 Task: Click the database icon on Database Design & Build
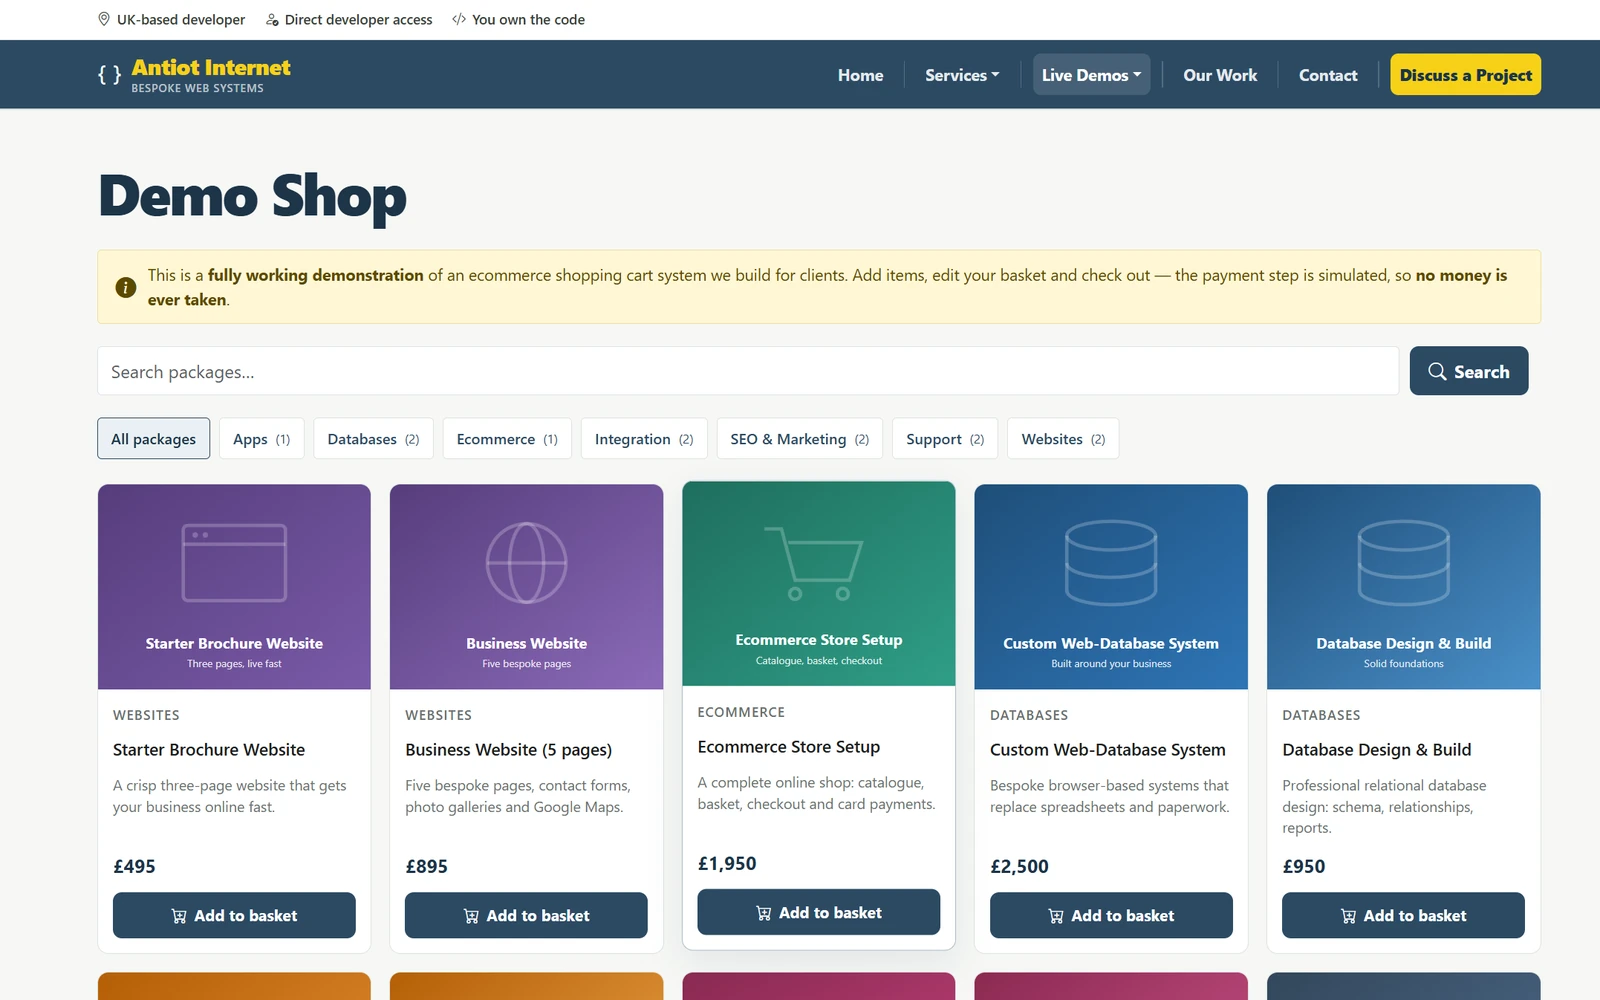pos(1403,563)
